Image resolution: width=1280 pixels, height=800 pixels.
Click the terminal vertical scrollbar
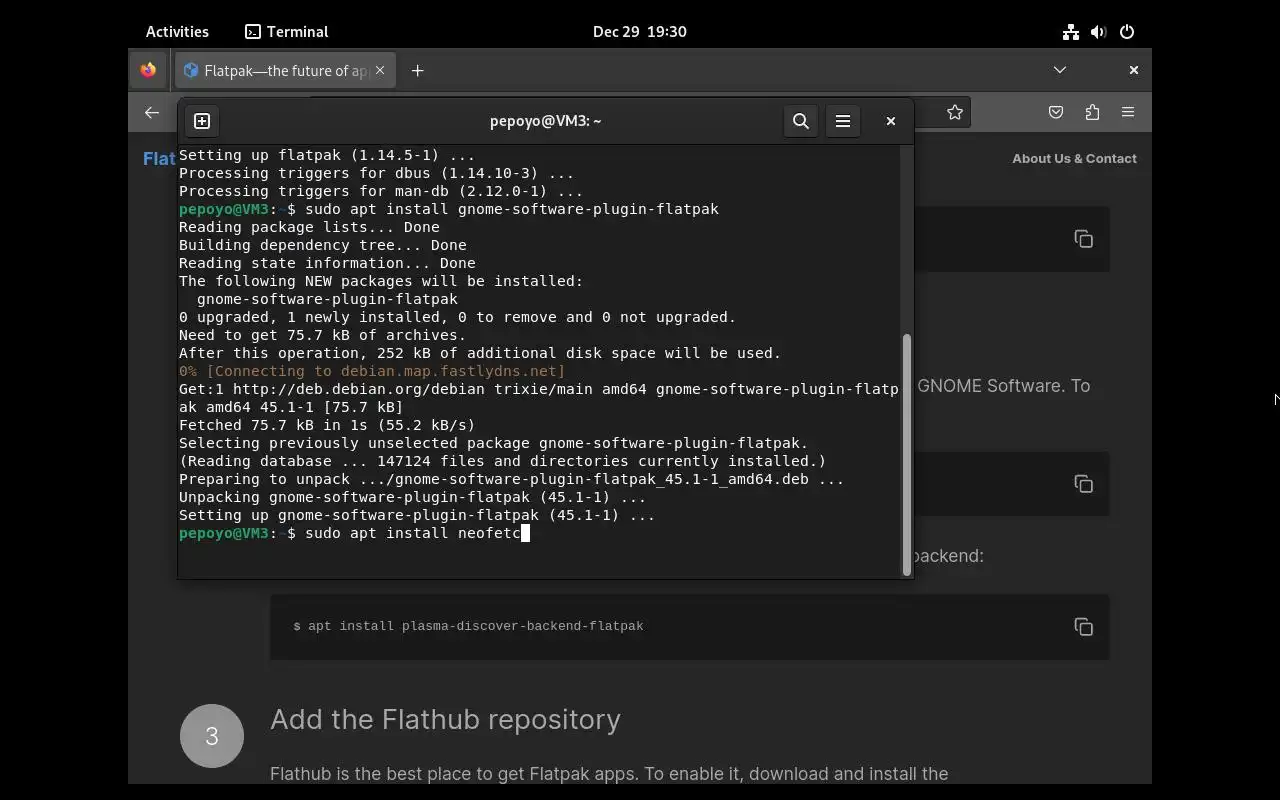pos(907,454)
